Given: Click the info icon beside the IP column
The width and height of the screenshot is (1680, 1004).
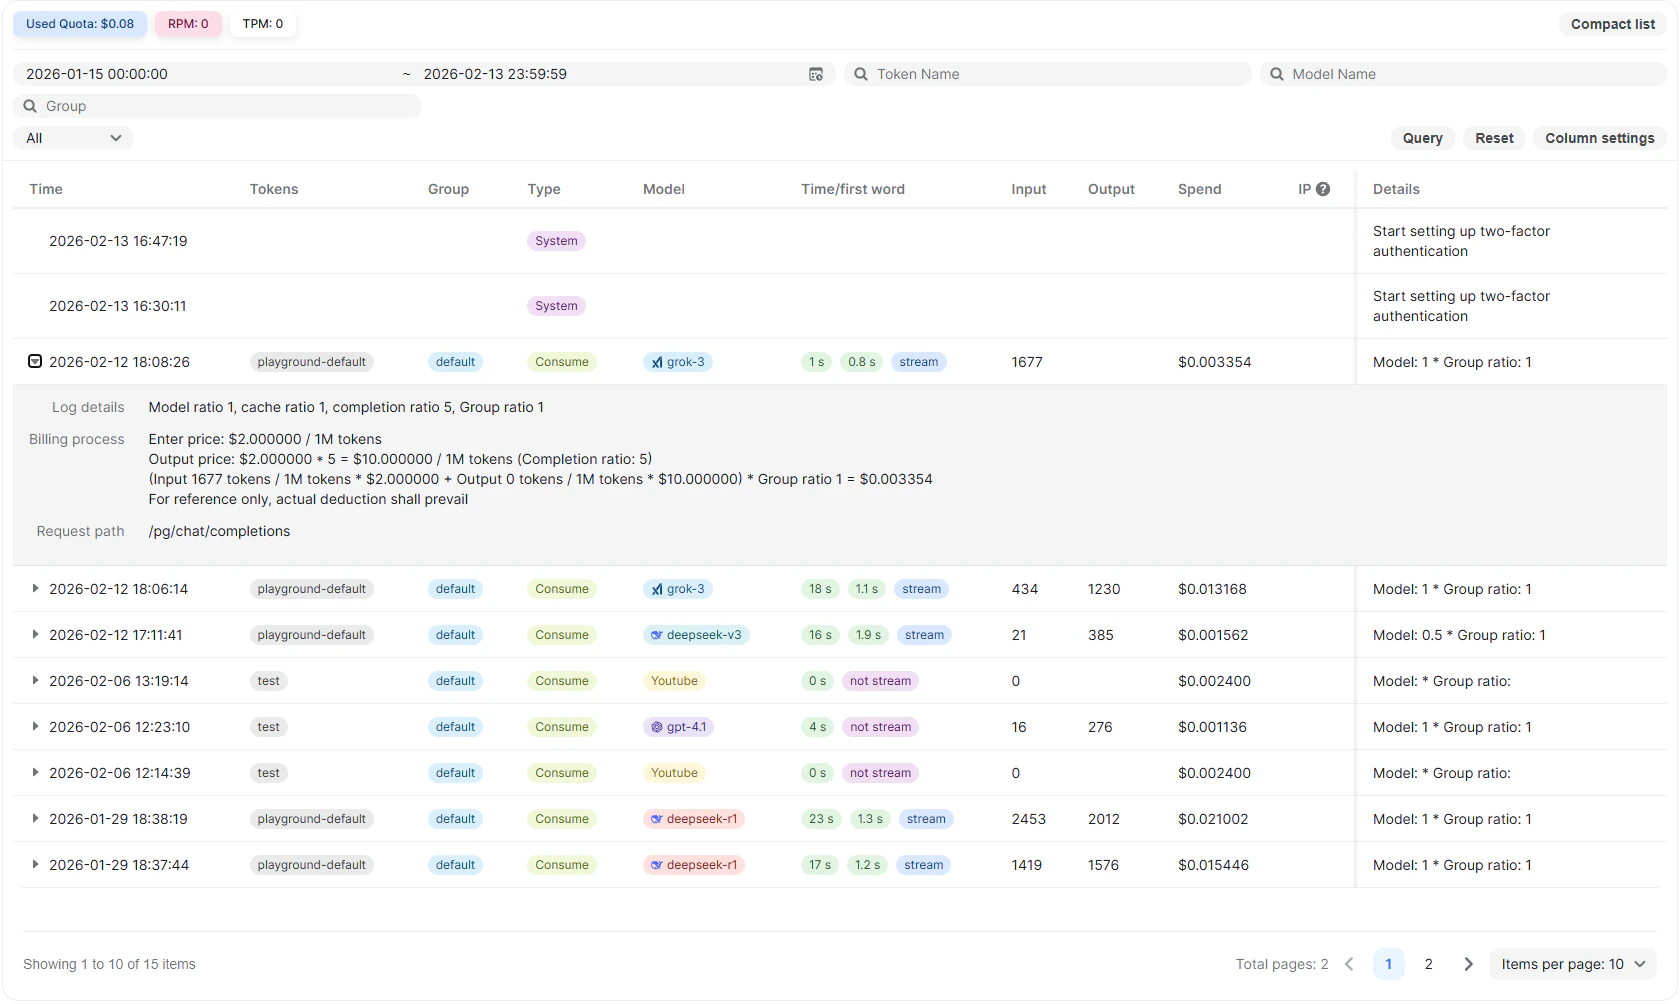Looking at the screenshot, I should tap(1323, 188).
